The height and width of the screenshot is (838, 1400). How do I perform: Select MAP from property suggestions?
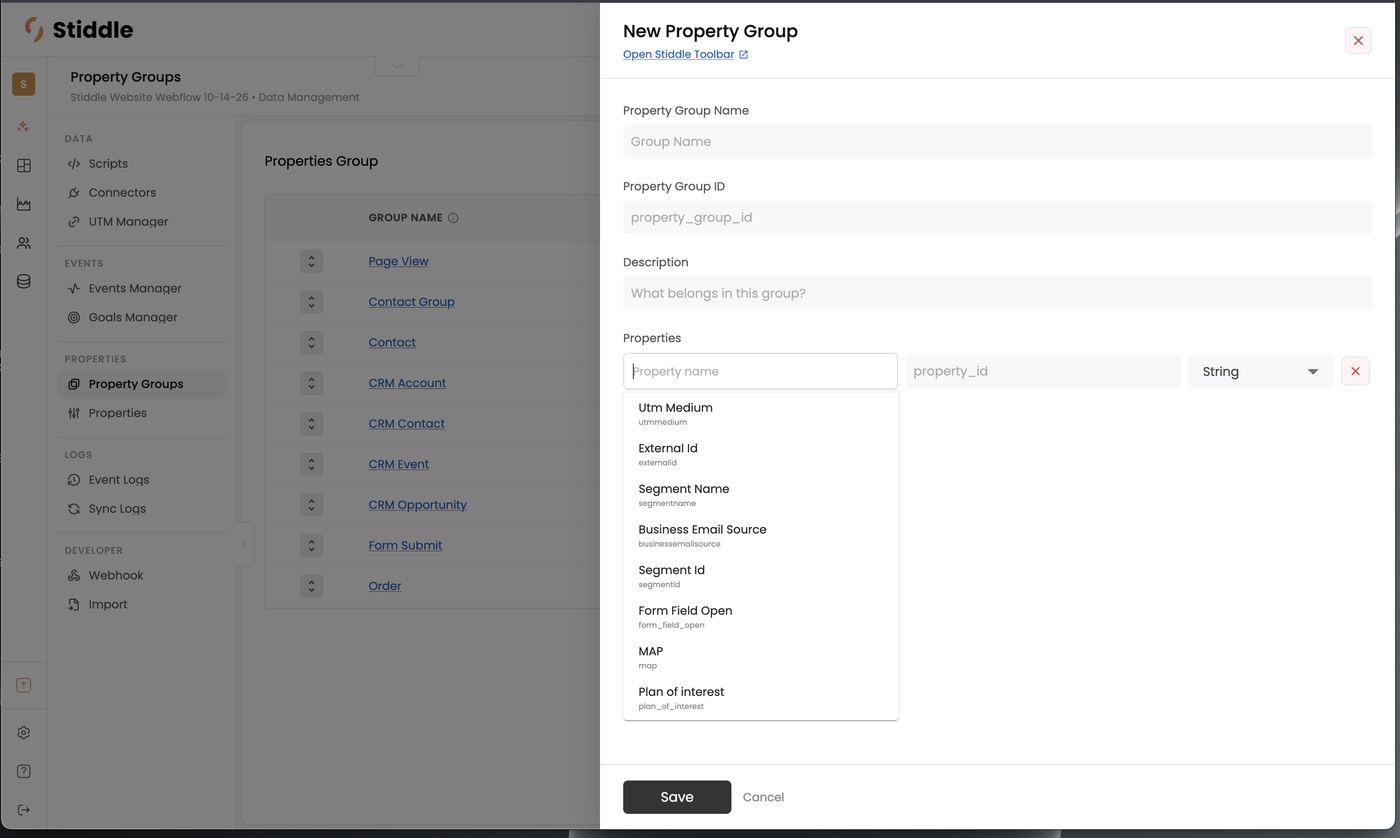(760, 657)
